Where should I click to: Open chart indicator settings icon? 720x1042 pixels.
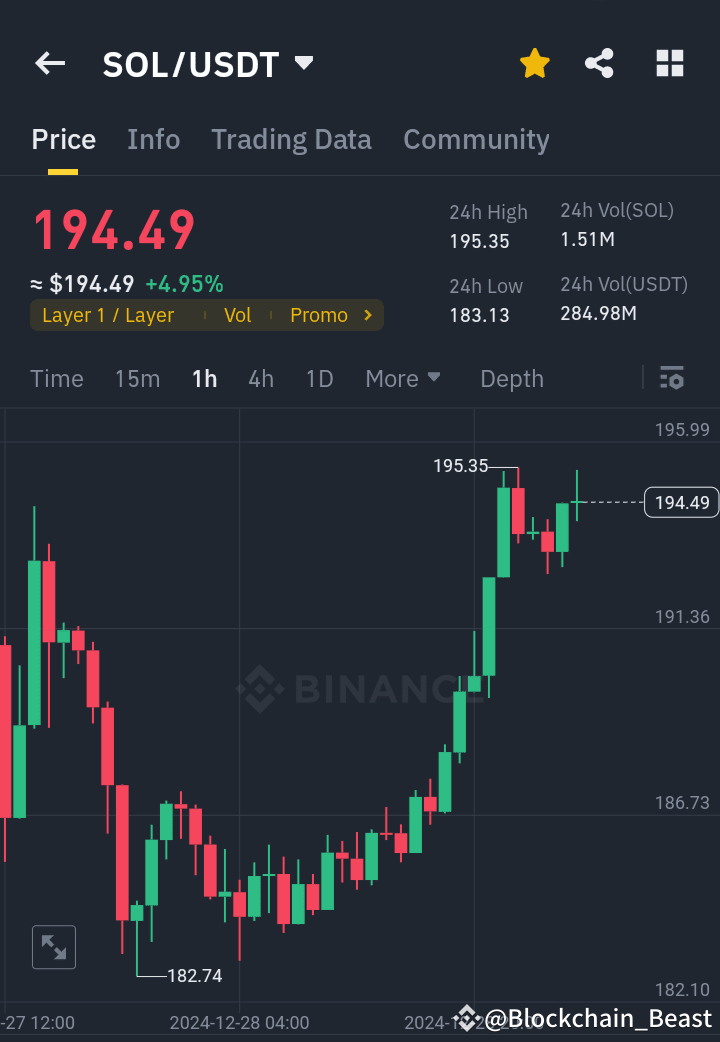click(x=671, y=378)
